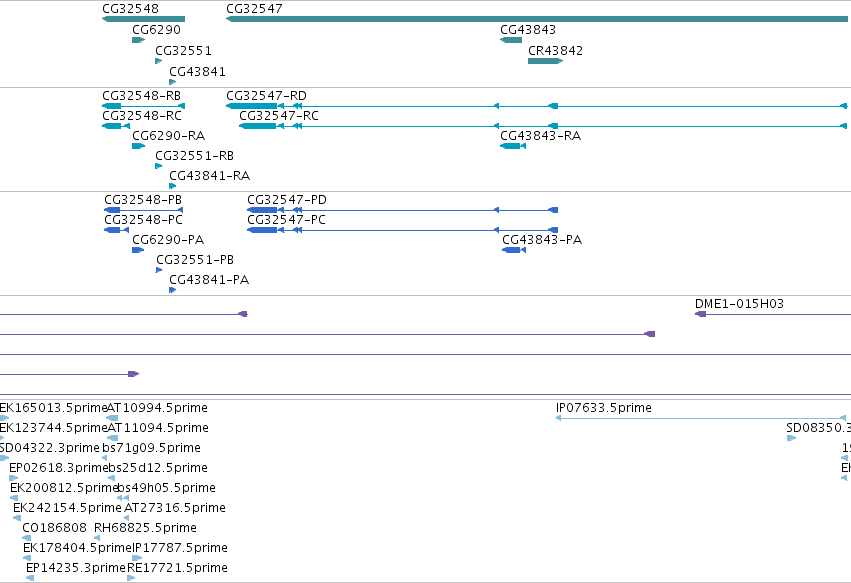Click the AT11094.5prime EST glyph

tap(112, 438)
